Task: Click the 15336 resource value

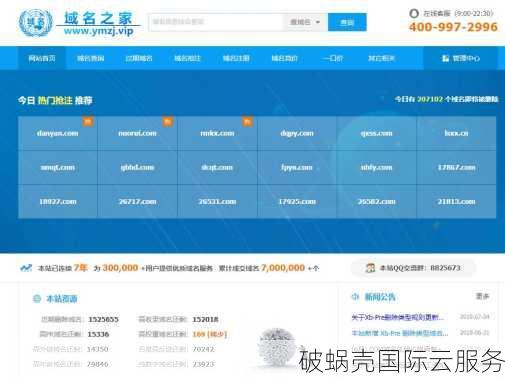Action: (x=98, y=334)
